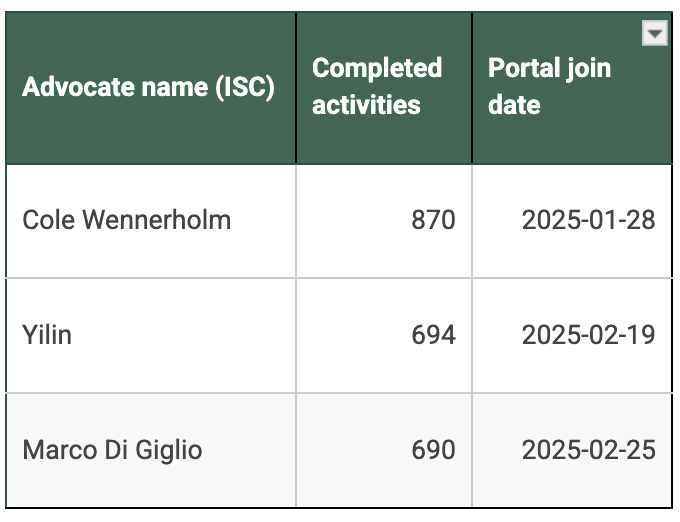Viewport: 680px width, 522px height.
Task: Click divider between Advocate name and Completed activities headers
Action: point(296,87)
